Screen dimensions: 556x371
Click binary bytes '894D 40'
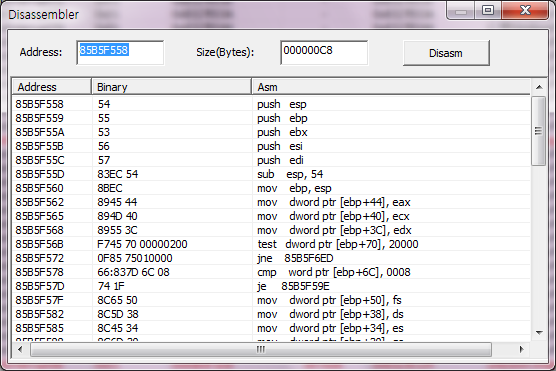pos(117,216)
